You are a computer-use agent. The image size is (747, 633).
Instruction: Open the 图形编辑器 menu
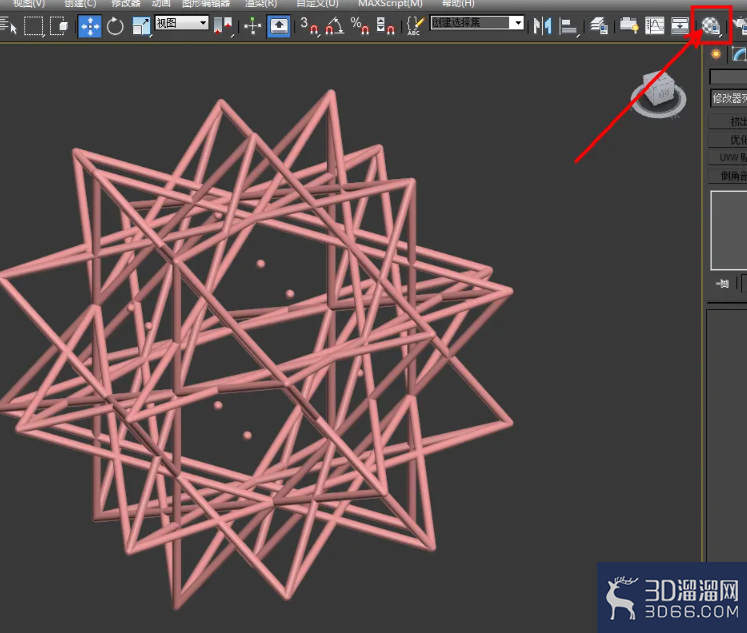tap(206, 4)
